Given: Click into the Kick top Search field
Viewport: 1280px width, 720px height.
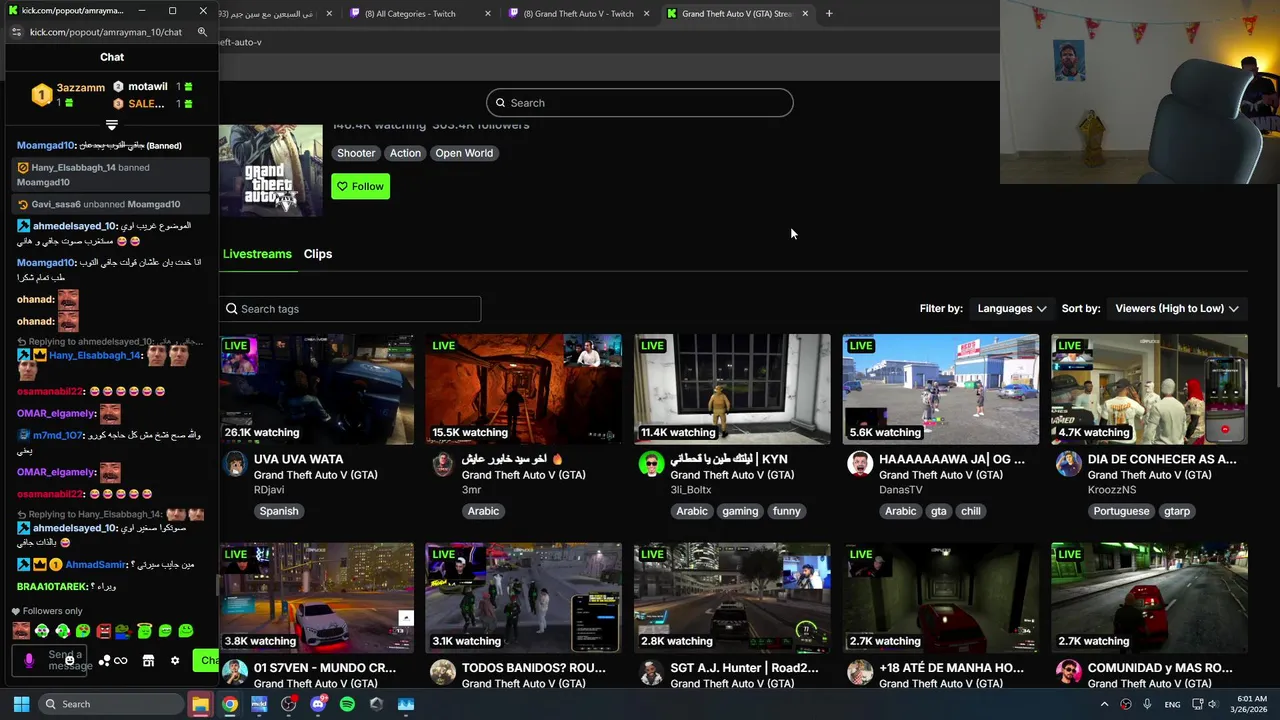Looking at the screenshot, I should [x=640, y=103].
